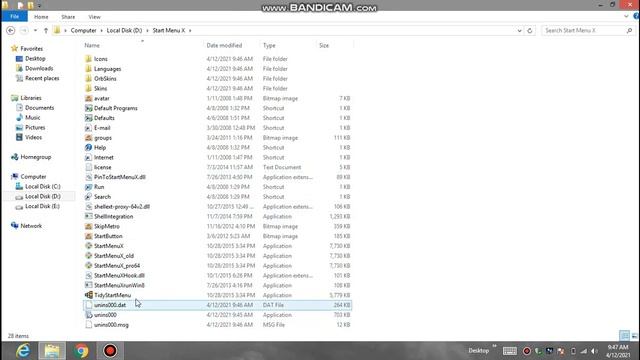Open Videos library

pos(33,137)
